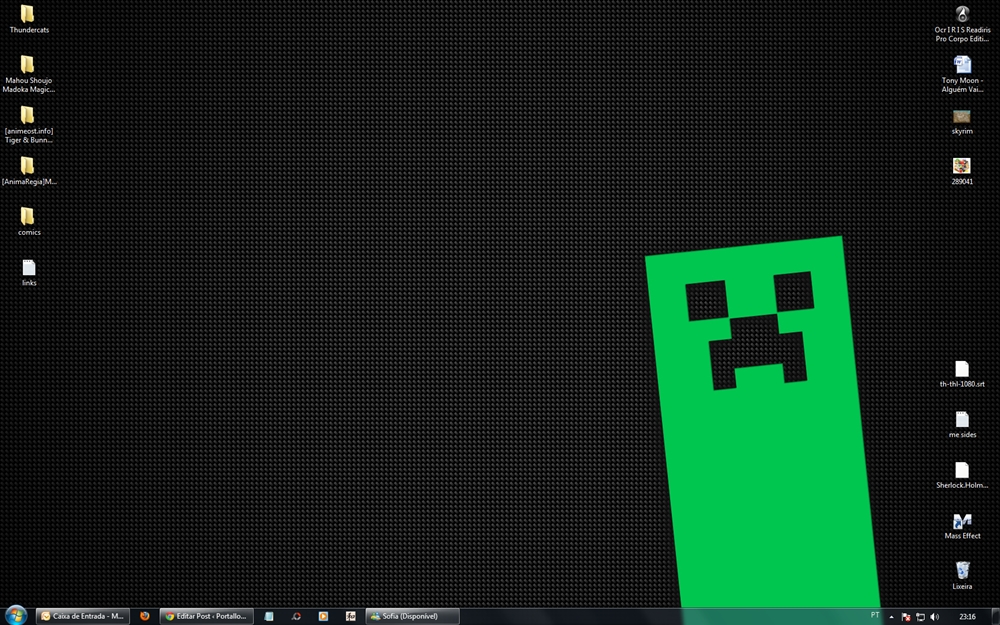Image resolution: width=1000 pixels, height=625 pixels.
Task: Open the volume speaker tray icon
Action: (x=935, y=617)
